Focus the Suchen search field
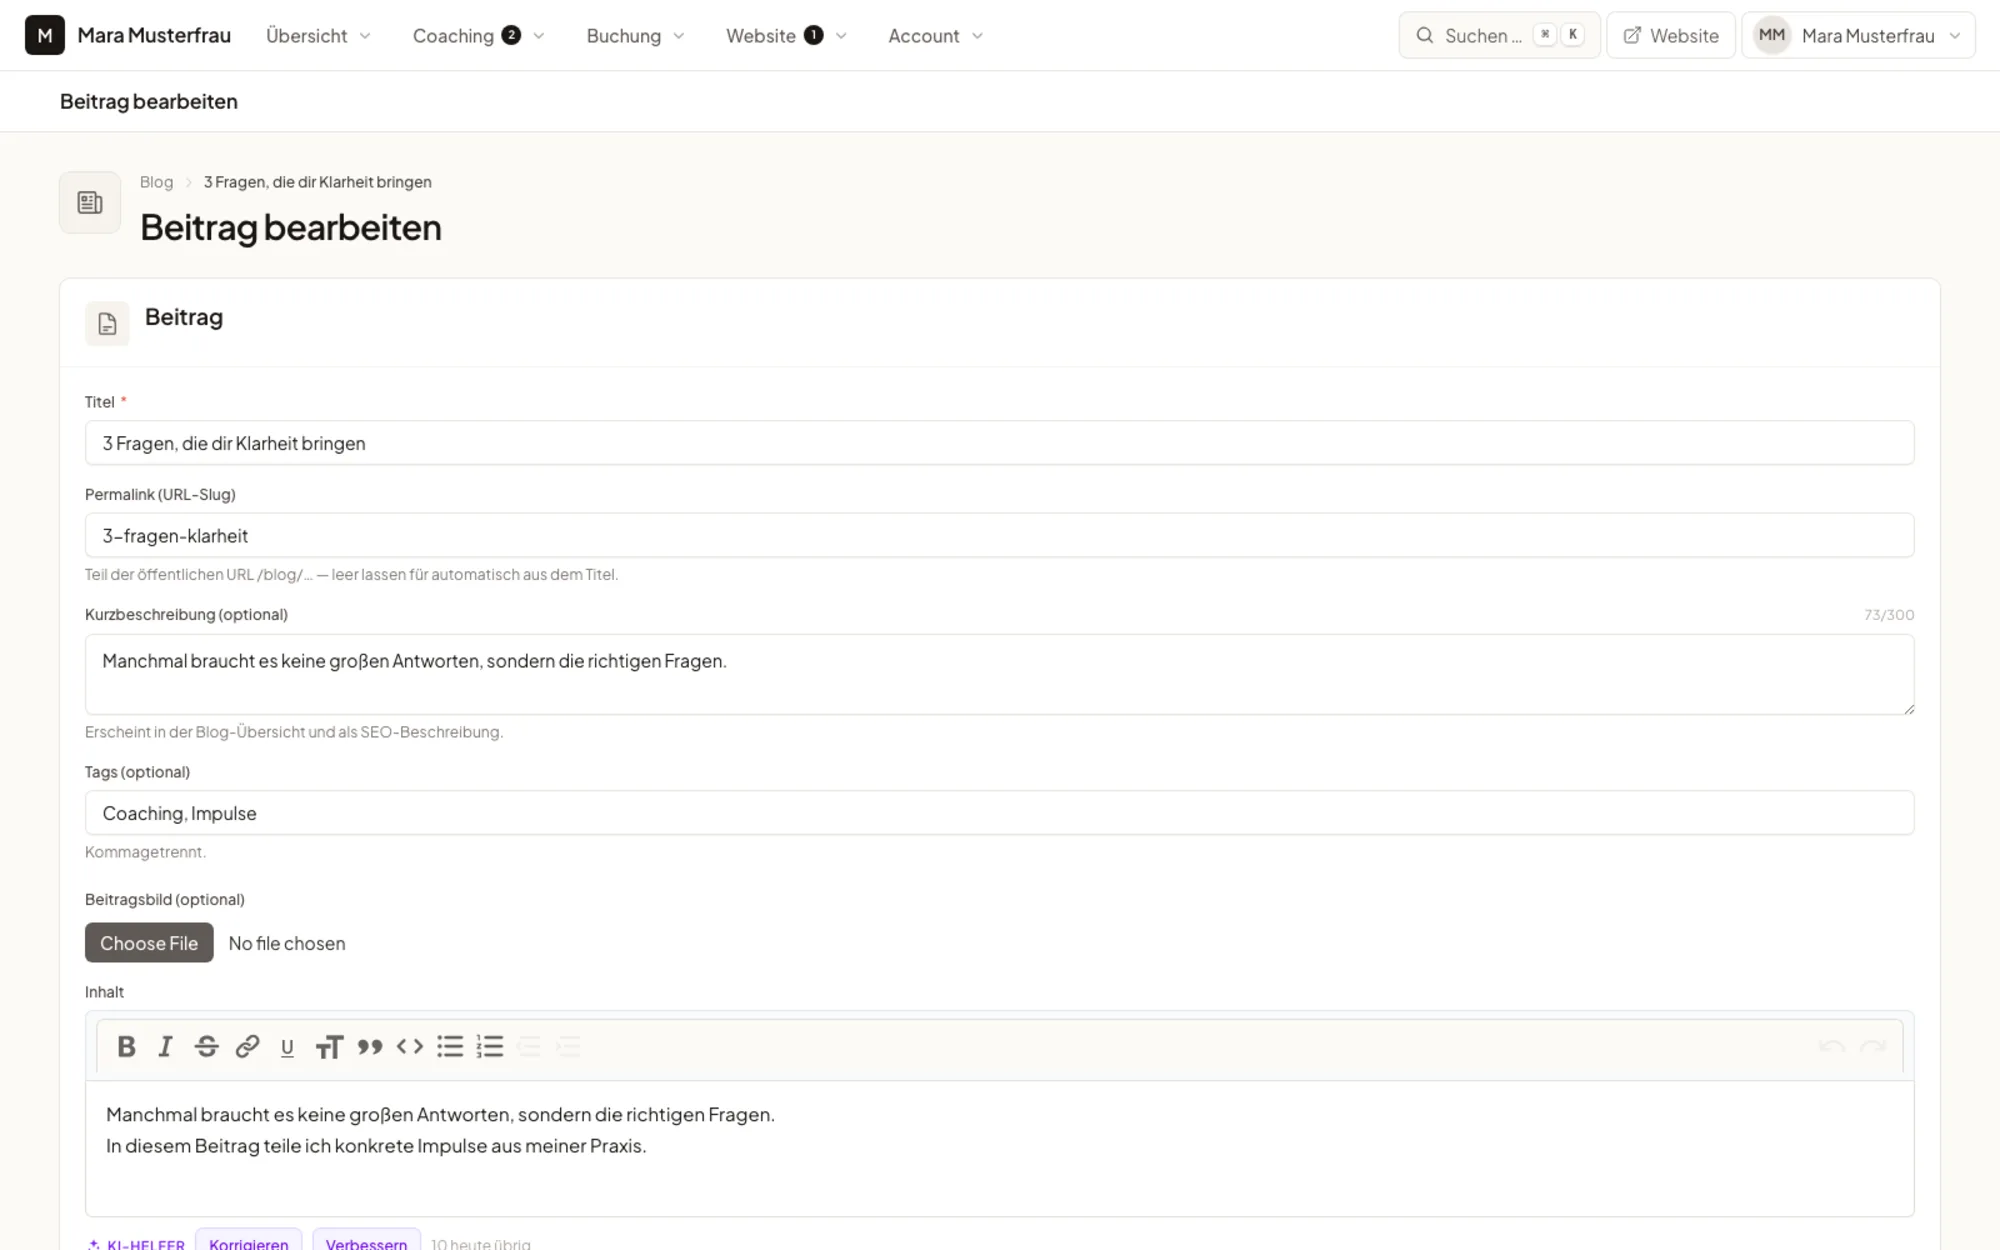2000x1250 pixels. coord(1499,36)
